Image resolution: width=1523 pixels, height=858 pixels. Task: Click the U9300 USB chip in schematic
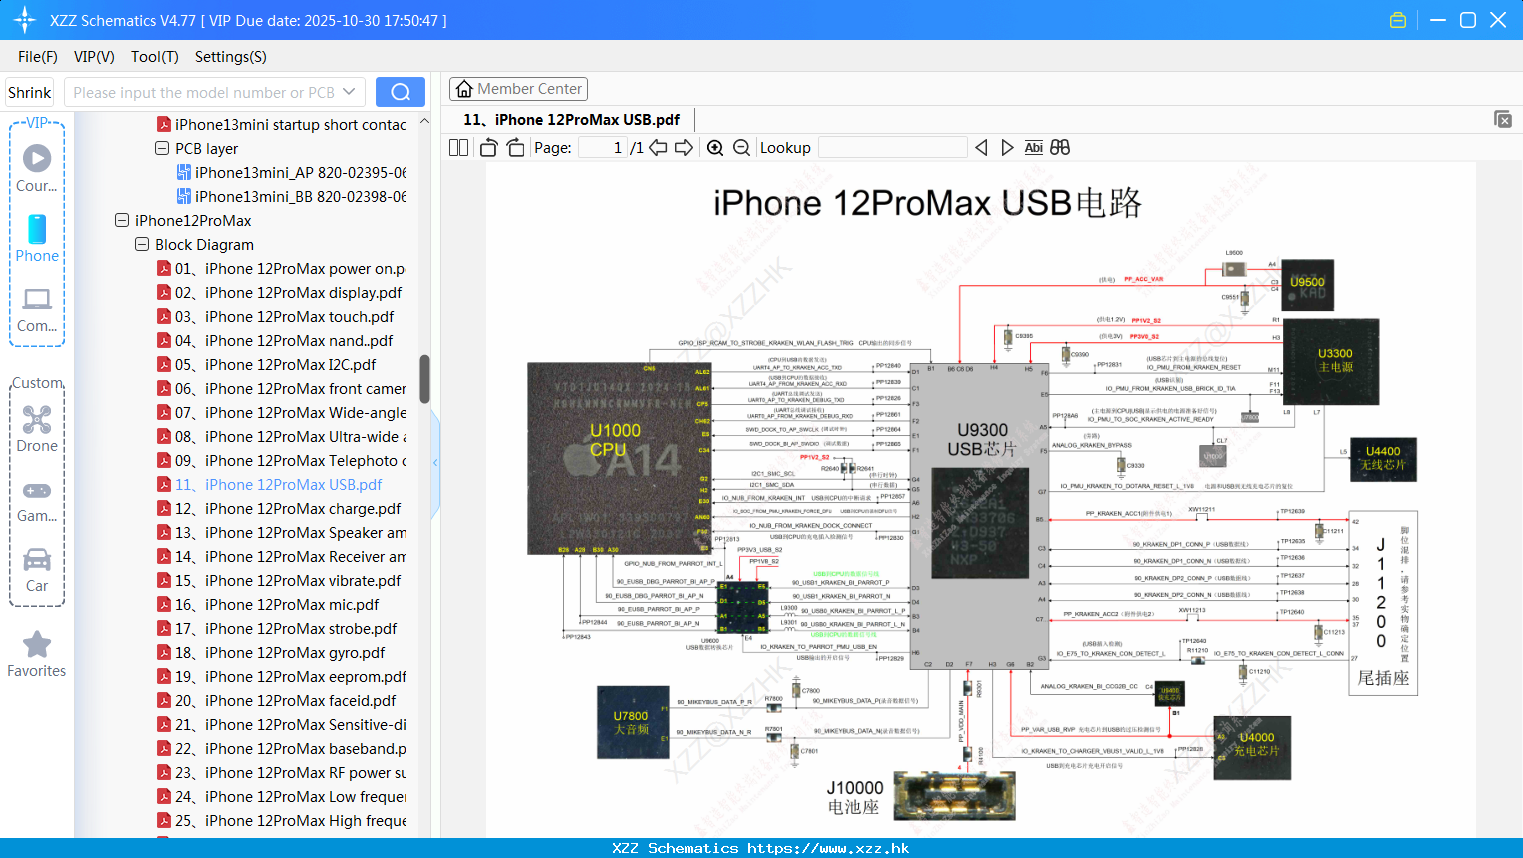pyautogui.click(x=979, y=515)
